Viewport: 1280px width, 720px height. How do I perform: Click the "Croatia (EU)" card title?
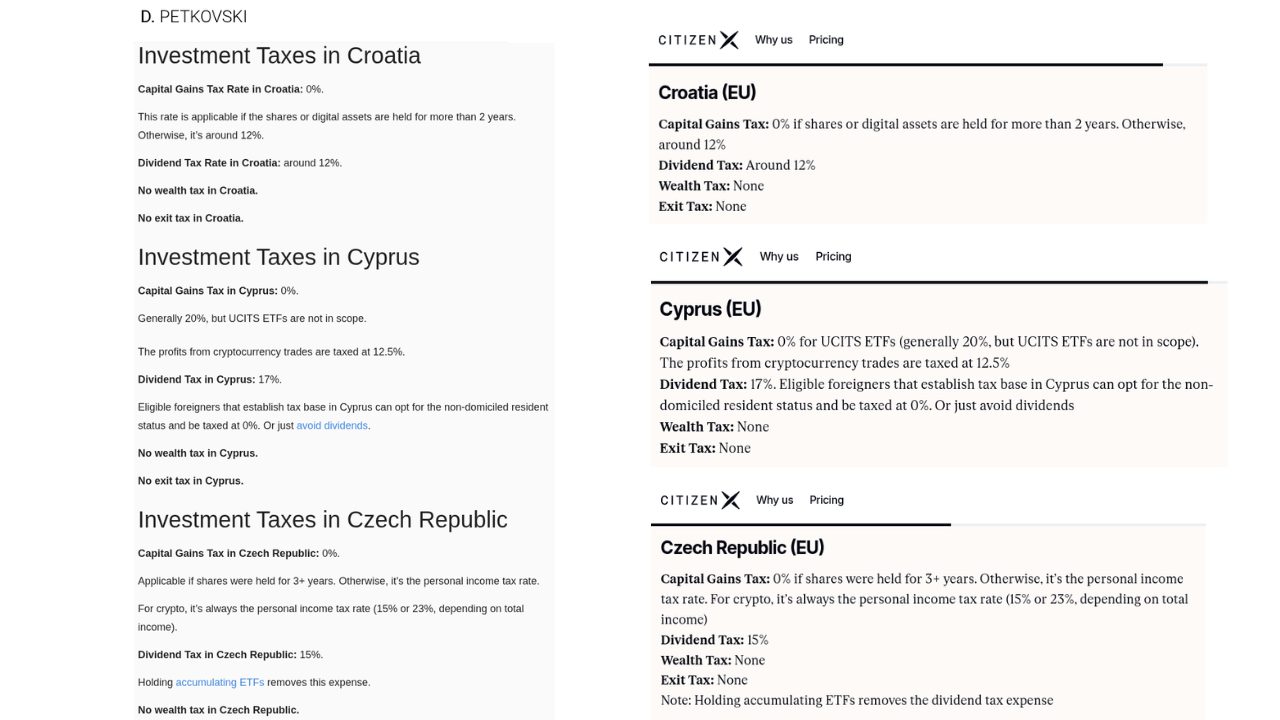[707, 93]
